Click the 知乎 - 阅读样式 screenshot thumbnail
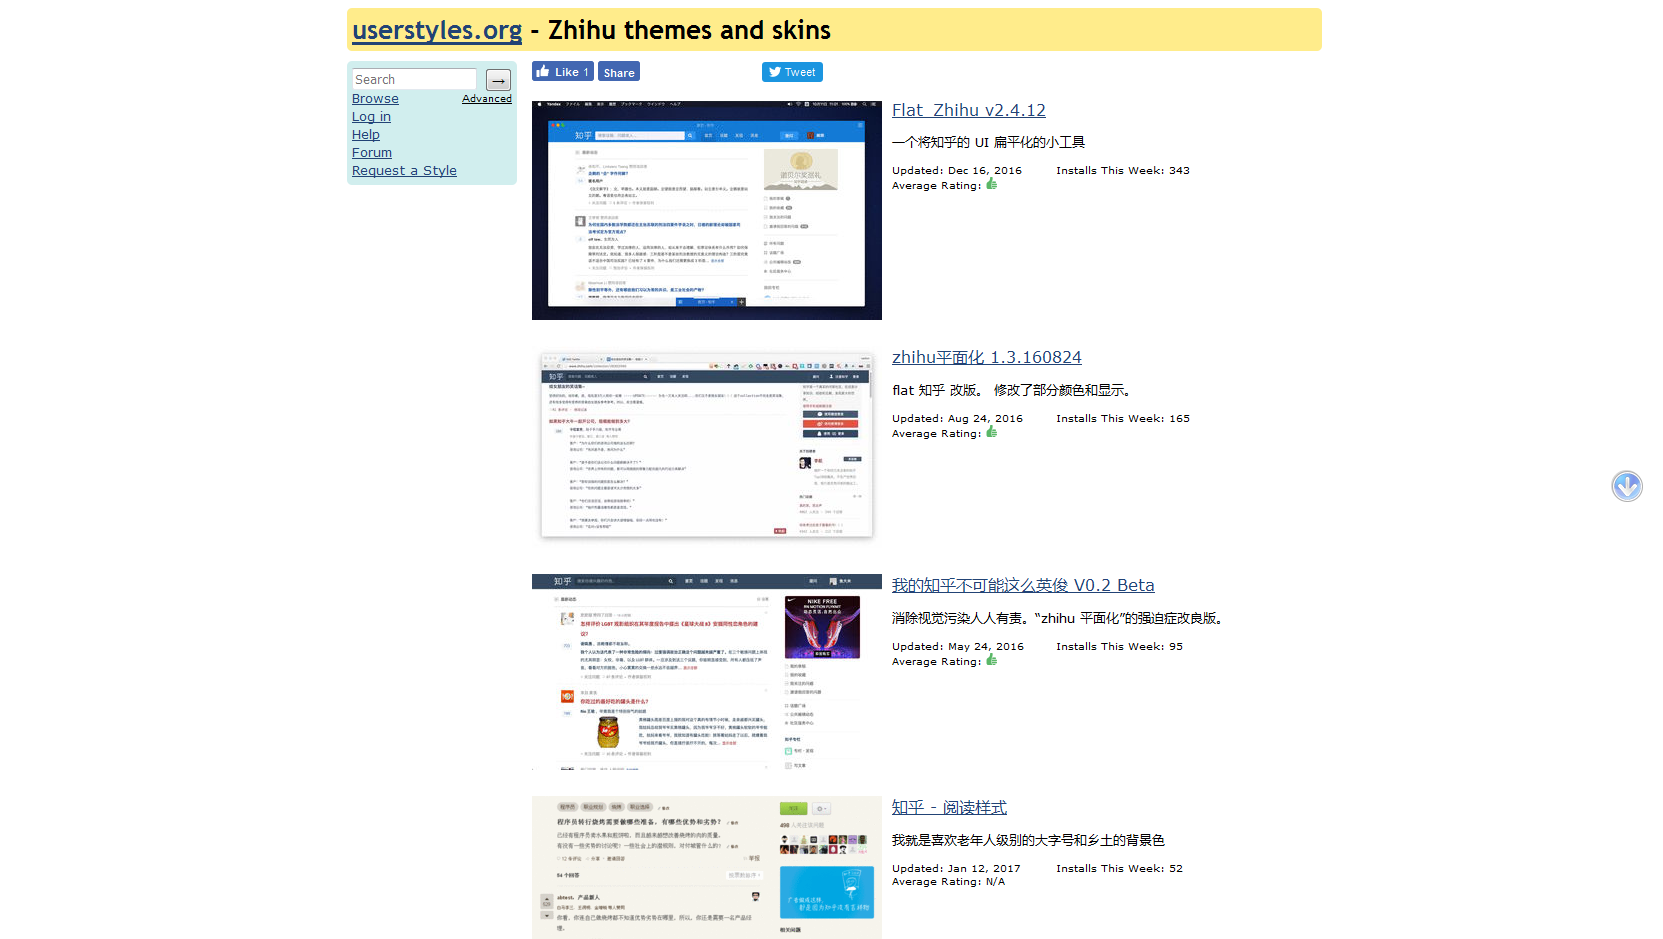This screenshot has height=939, width=1663. [707, 867]
